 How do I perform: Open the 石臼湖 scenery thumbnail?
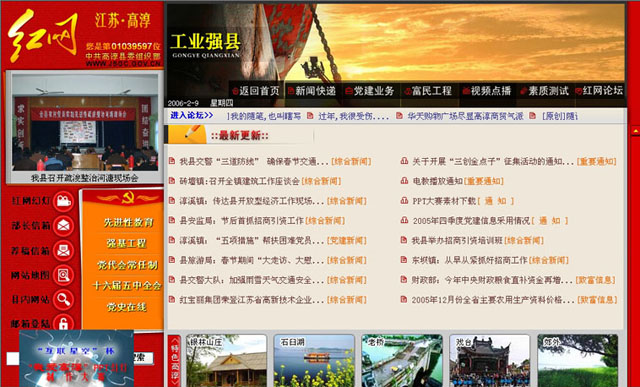[x=314, y=360]
